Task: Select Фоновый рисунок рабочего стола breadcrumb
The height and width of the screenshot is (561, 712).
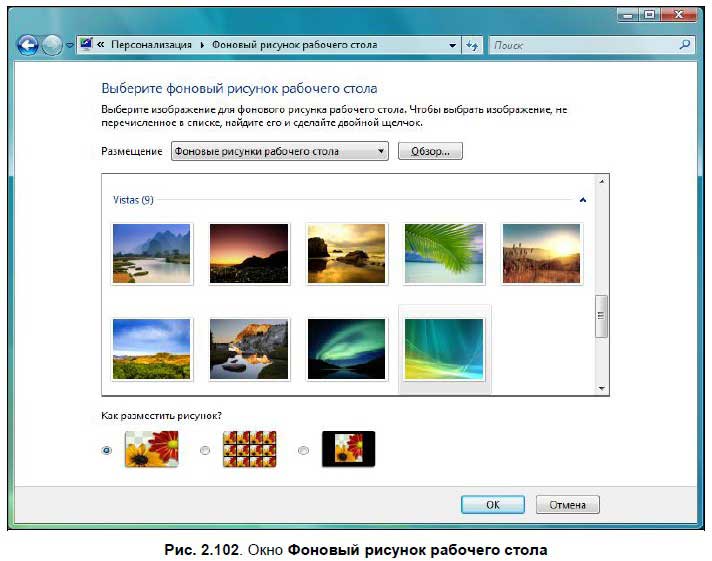Action: [x=295, y=45]
